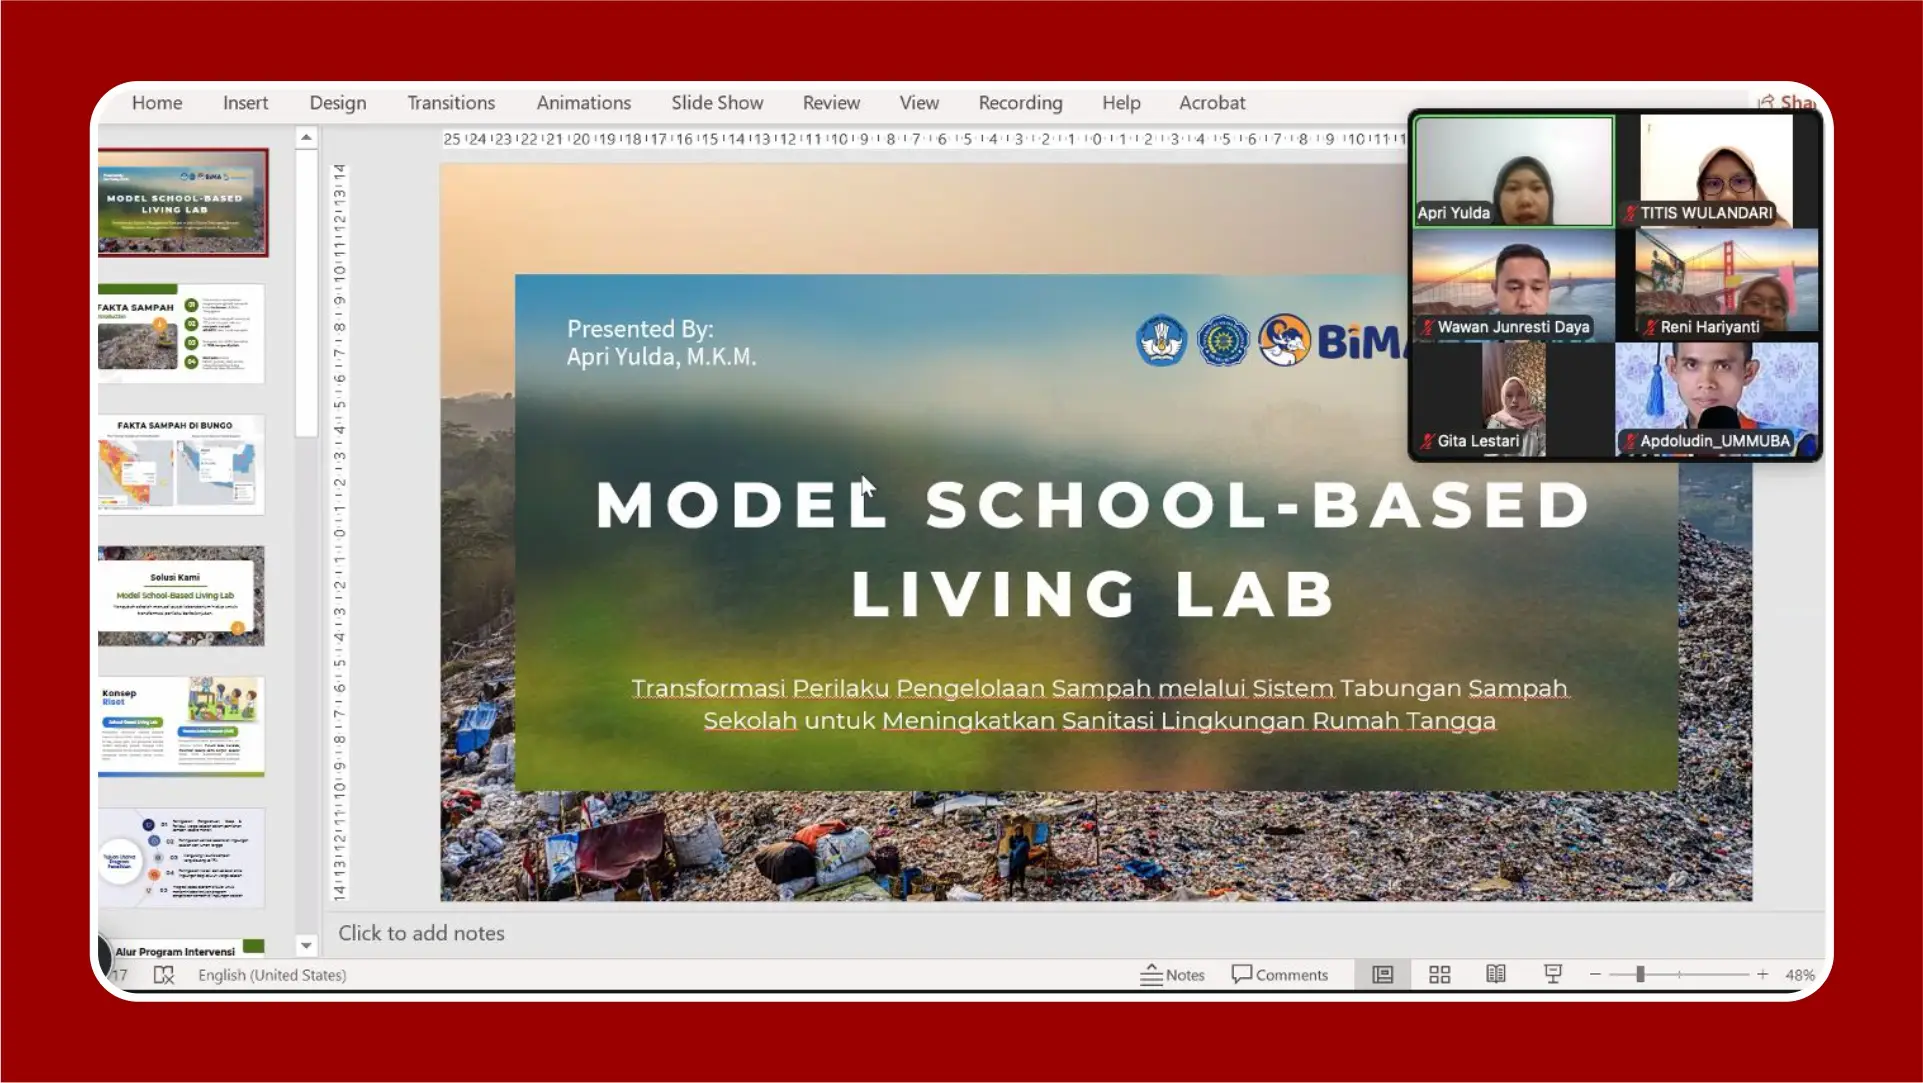Screen dimensions: 1923x1083
Task: Click English (United States) language indicator
Action: [272, 975]
